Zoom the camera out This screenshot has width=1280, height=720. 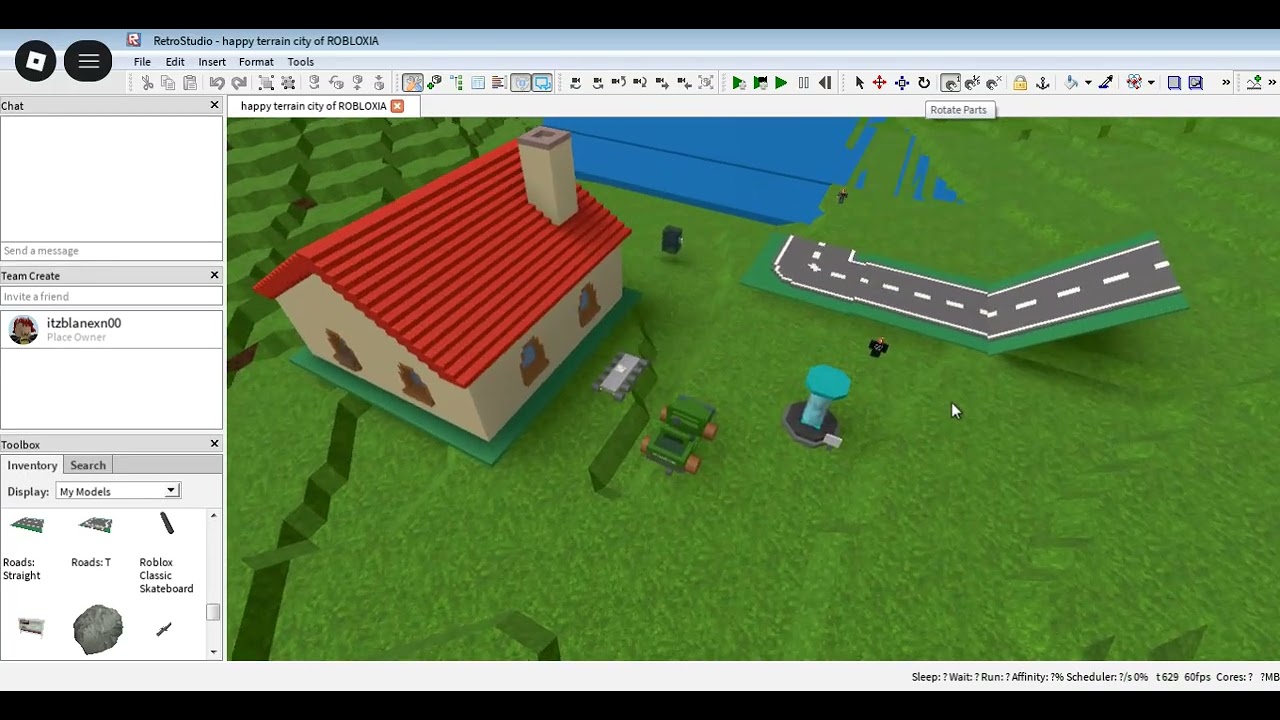tap(684, 83)
